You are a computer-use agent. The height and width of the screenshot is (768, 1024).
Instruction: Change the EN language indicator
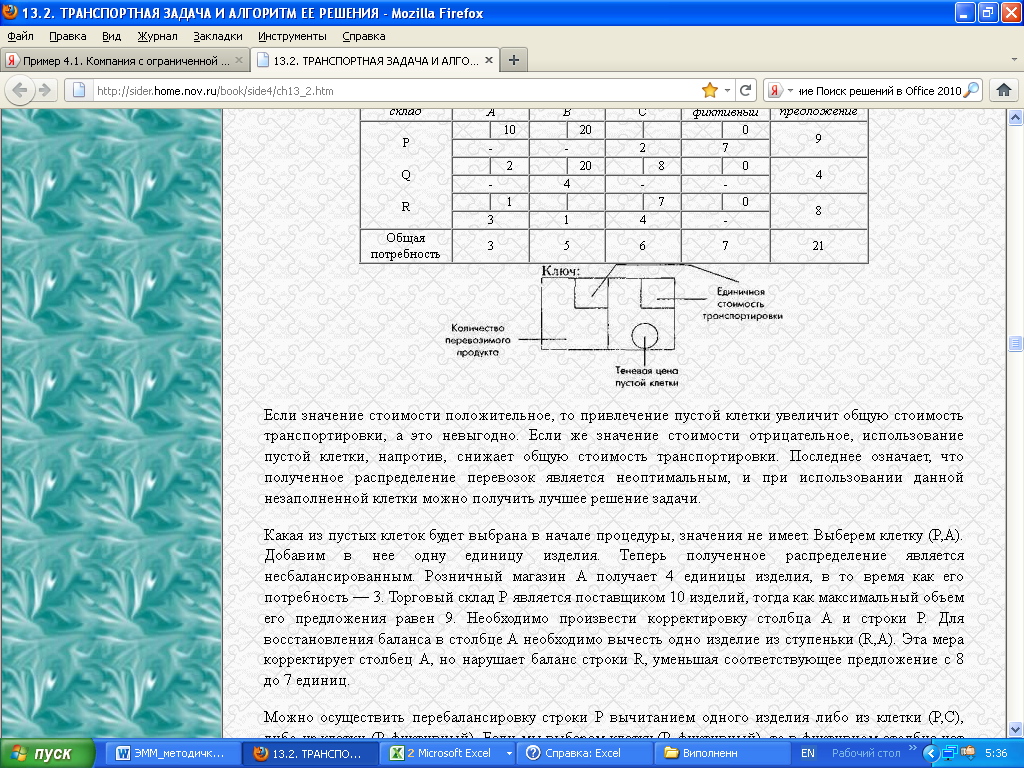coord(808,753)
